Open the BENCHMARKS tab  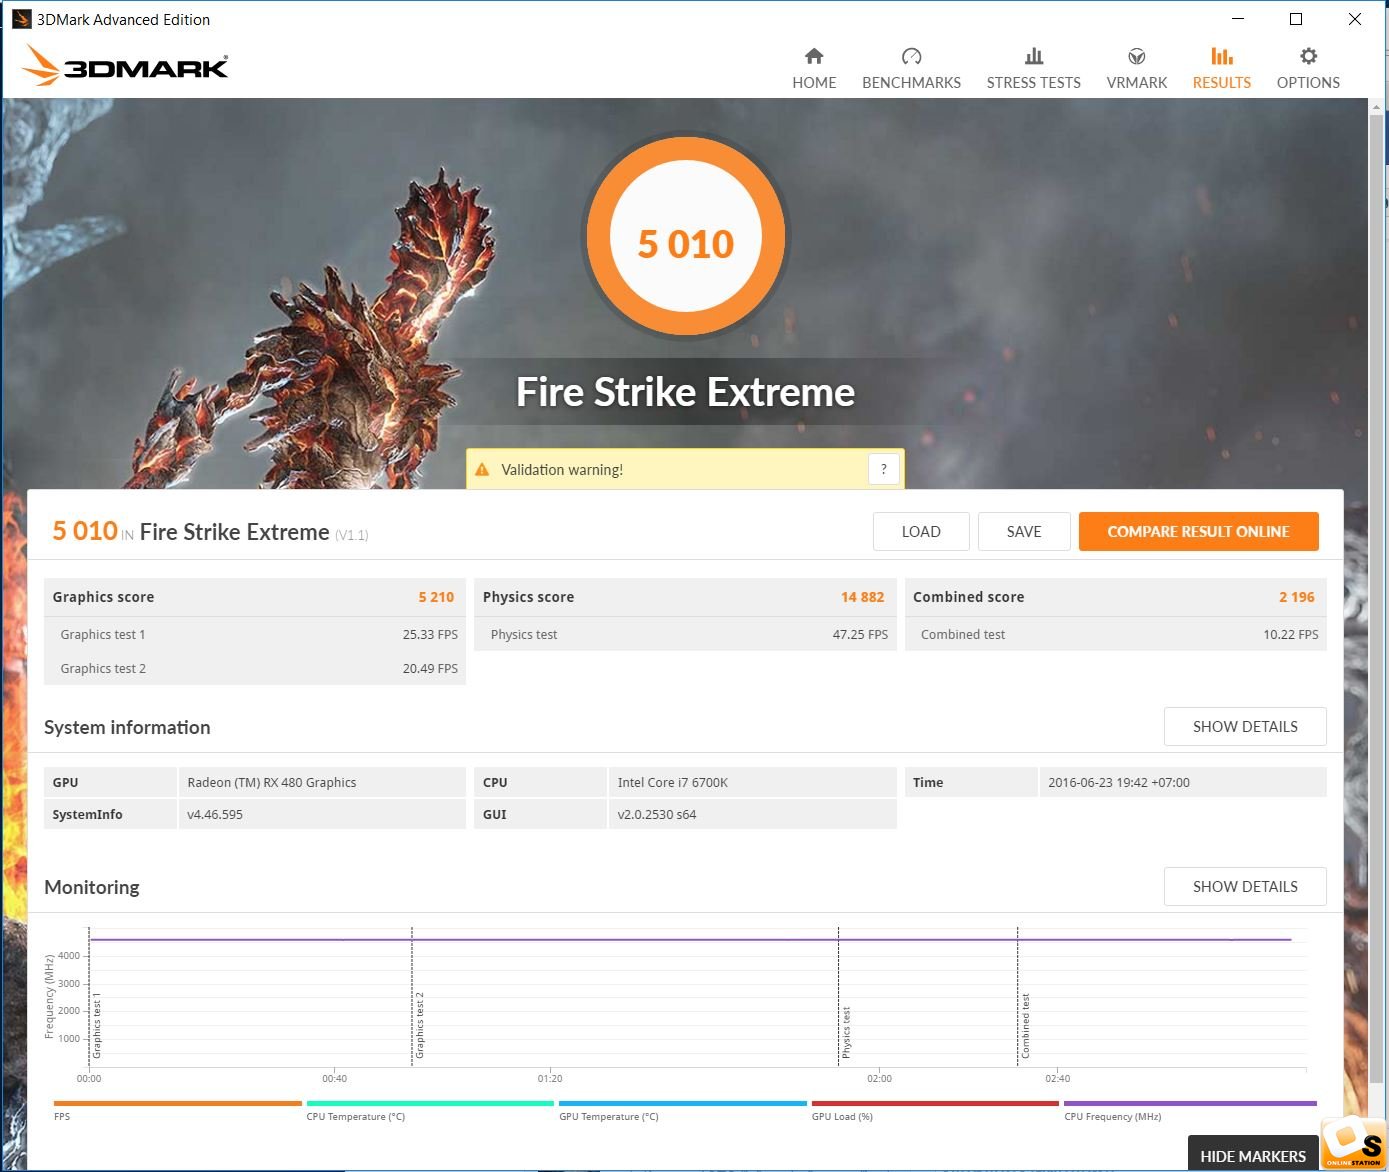pyautogui.click(x=911, y=69)
